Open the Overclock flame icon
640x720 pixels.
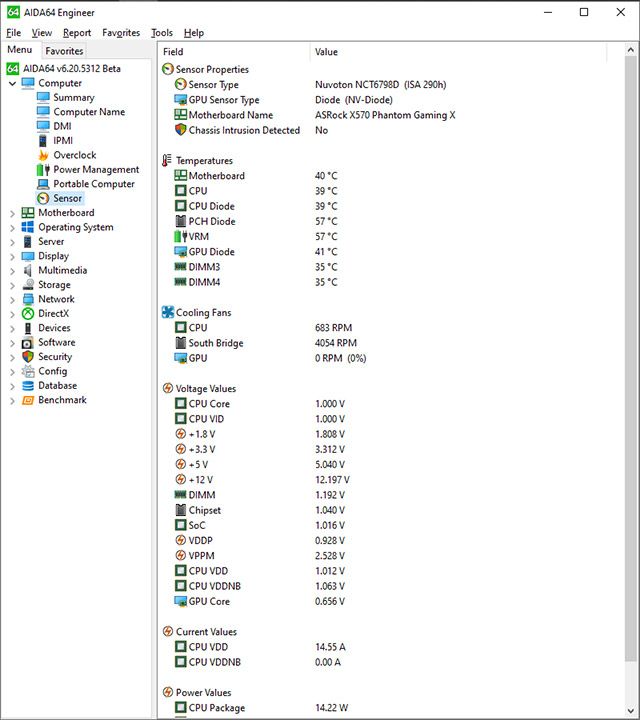coord(43,155)
